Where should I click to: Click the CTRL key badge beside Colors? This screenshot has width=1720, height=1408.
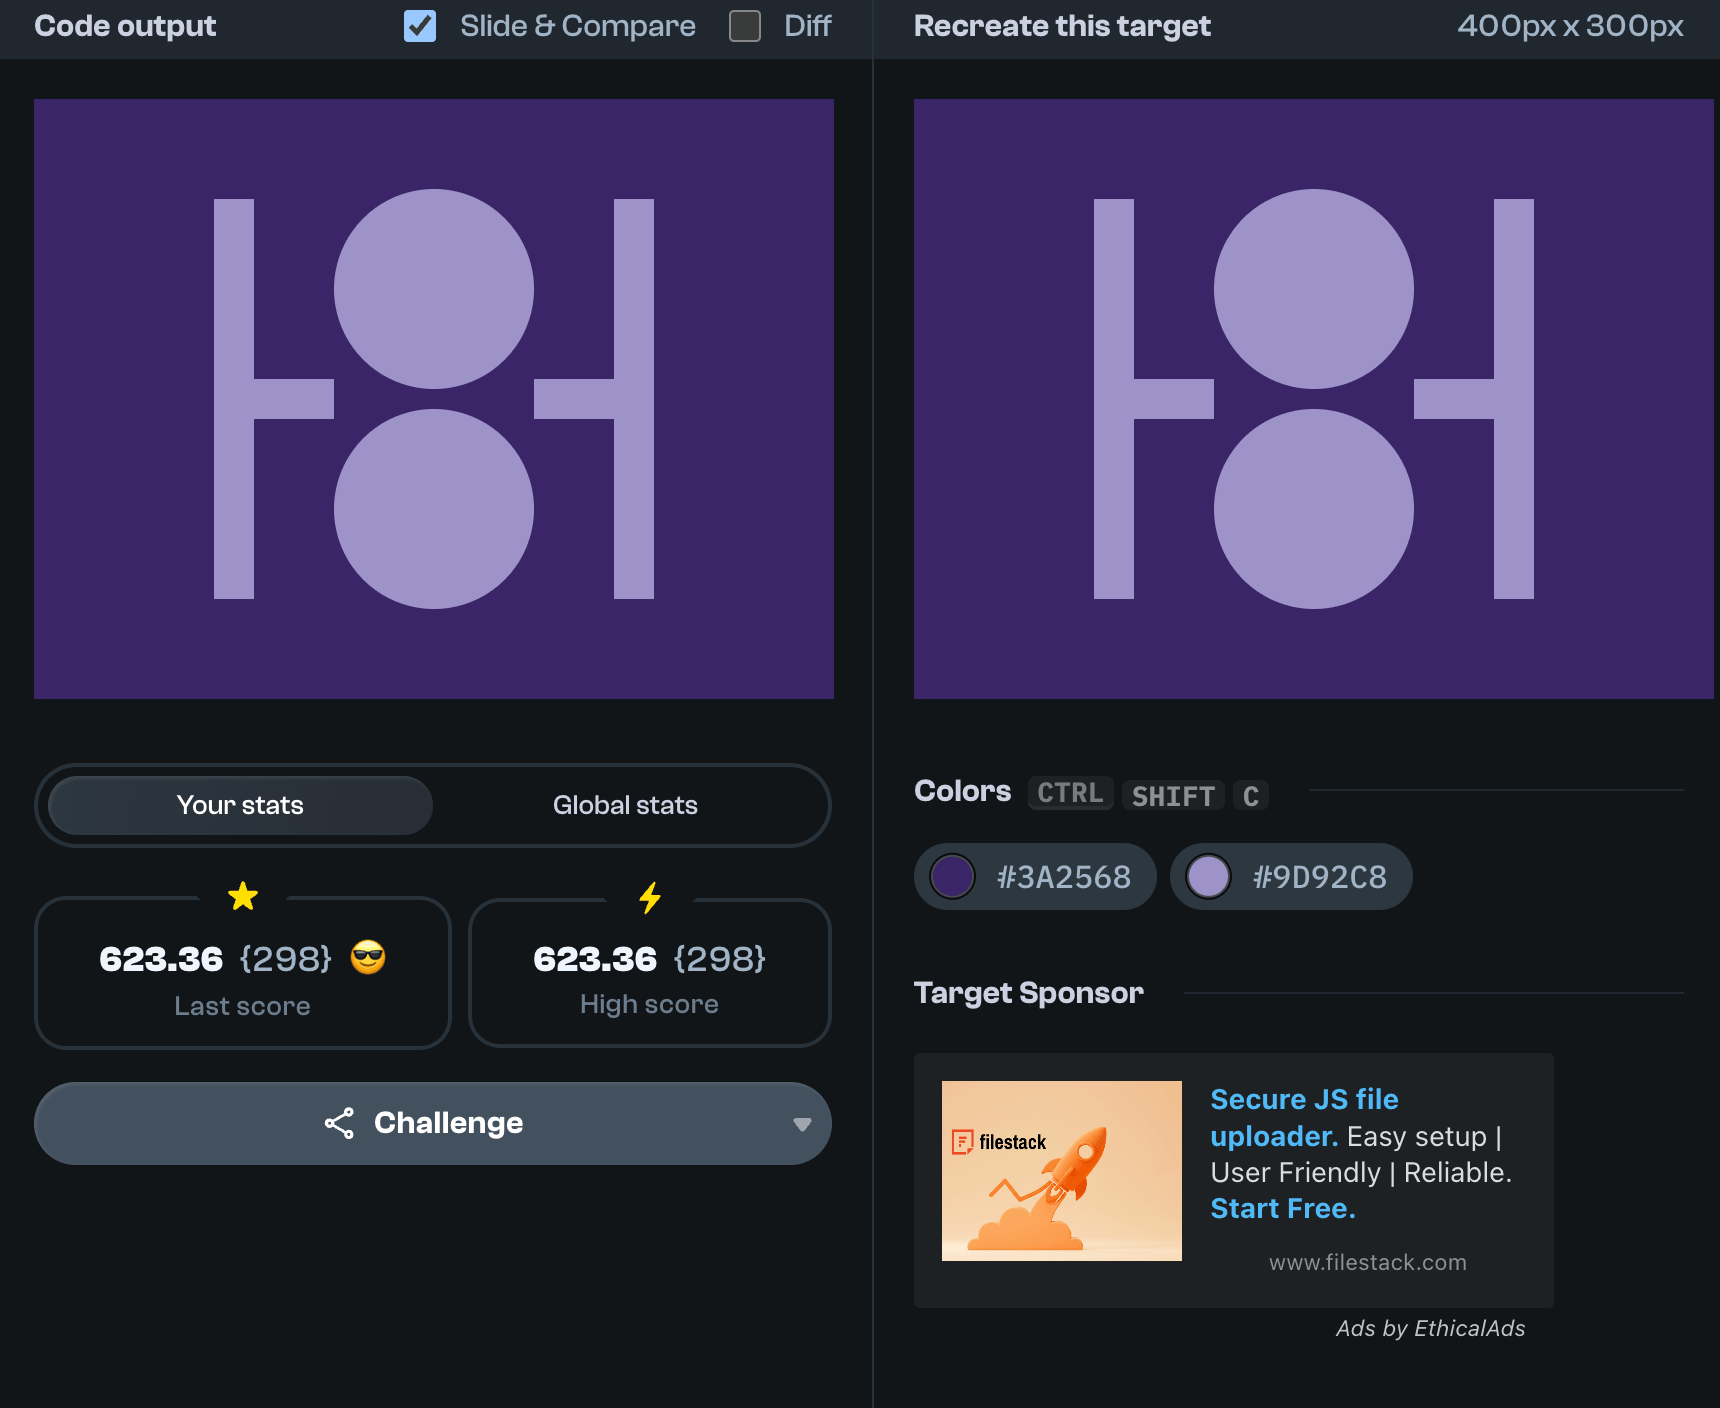coord(1070,793)
